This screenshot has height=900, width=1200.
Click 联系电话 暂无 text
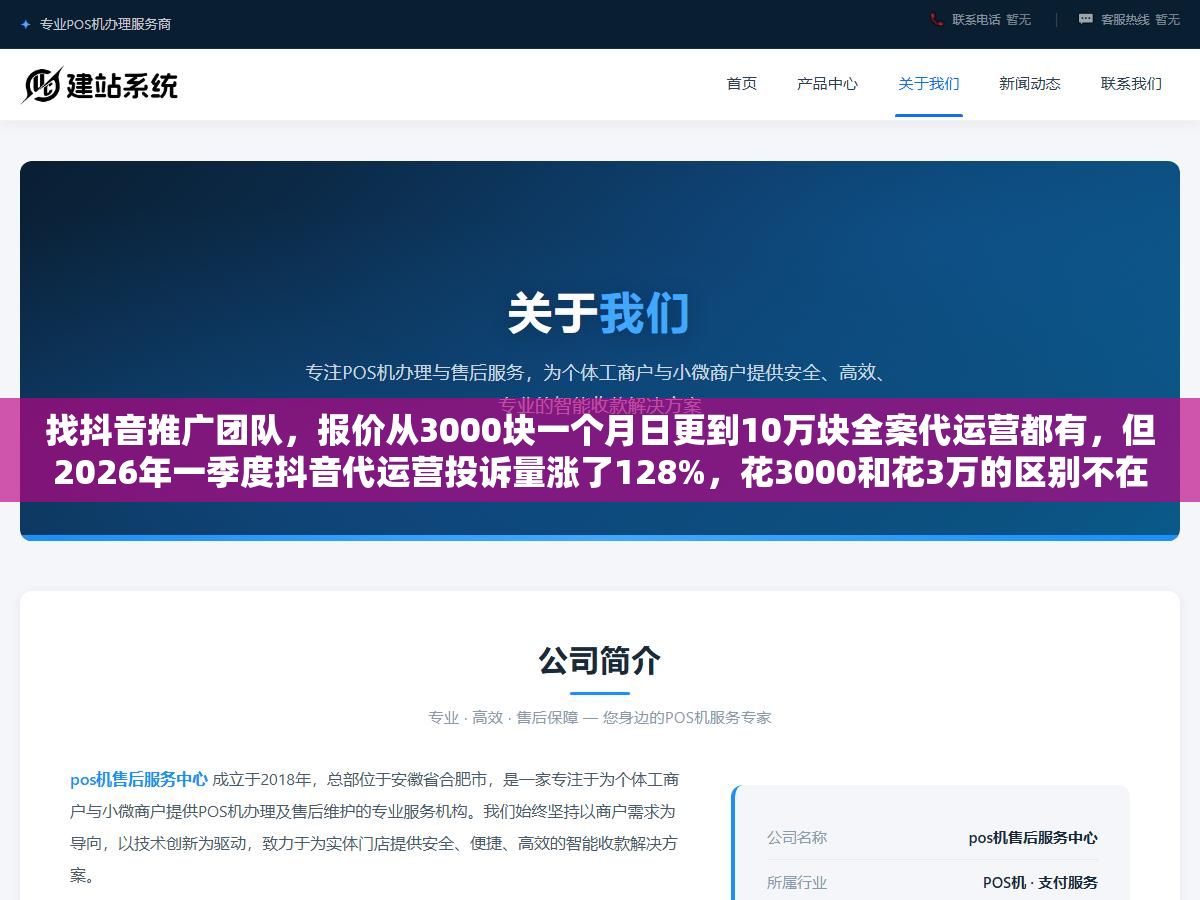point(991,19)
